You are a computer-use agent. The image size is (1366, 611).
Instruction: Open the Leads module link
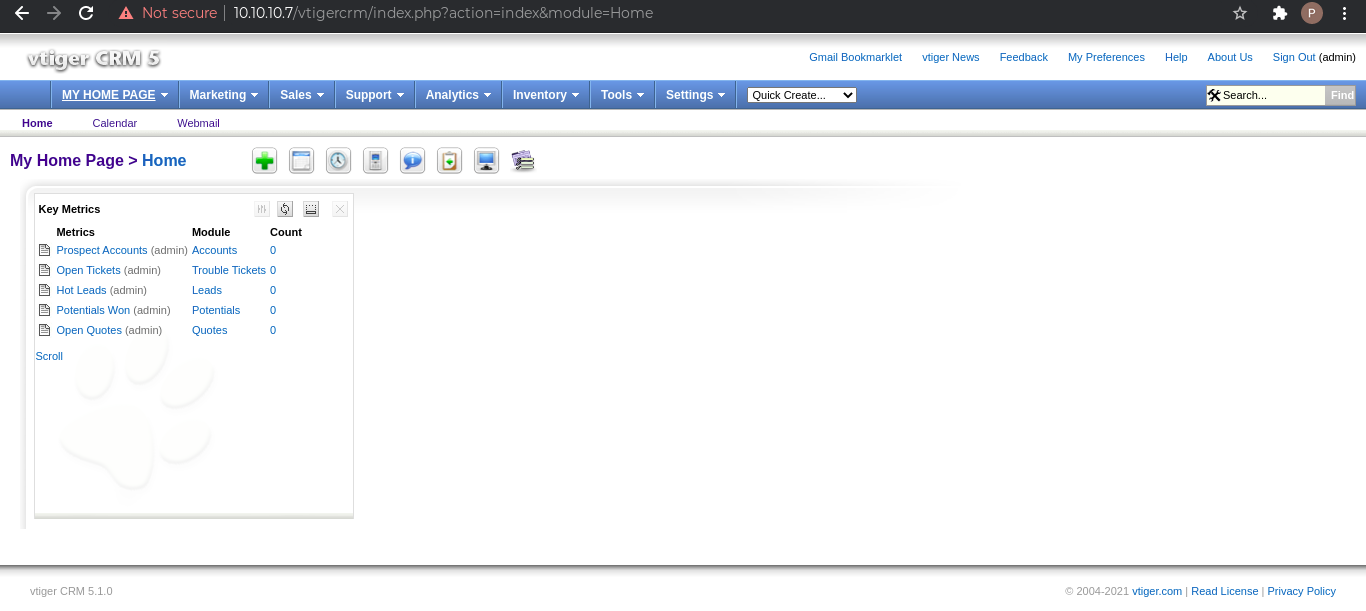point(207,290)
